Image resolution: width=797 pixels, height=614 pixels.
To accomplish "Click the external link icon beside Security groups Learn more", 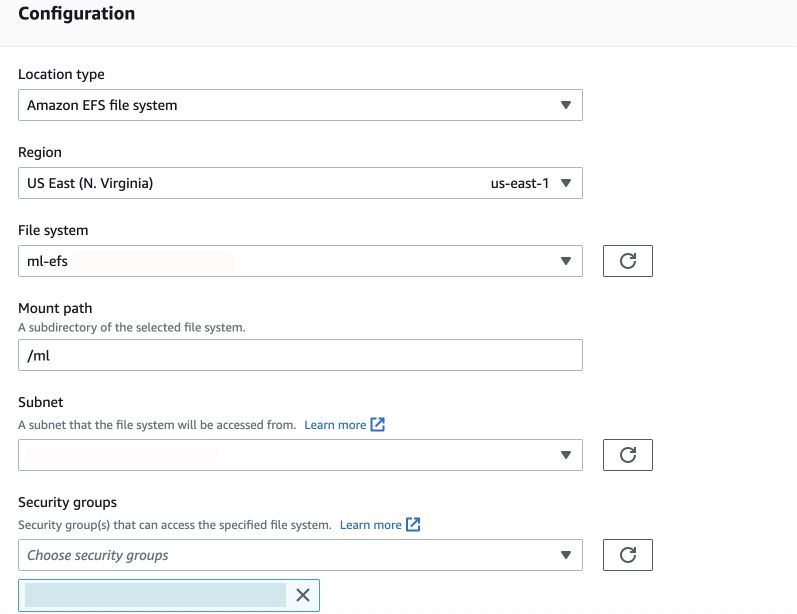I will 413,525.
